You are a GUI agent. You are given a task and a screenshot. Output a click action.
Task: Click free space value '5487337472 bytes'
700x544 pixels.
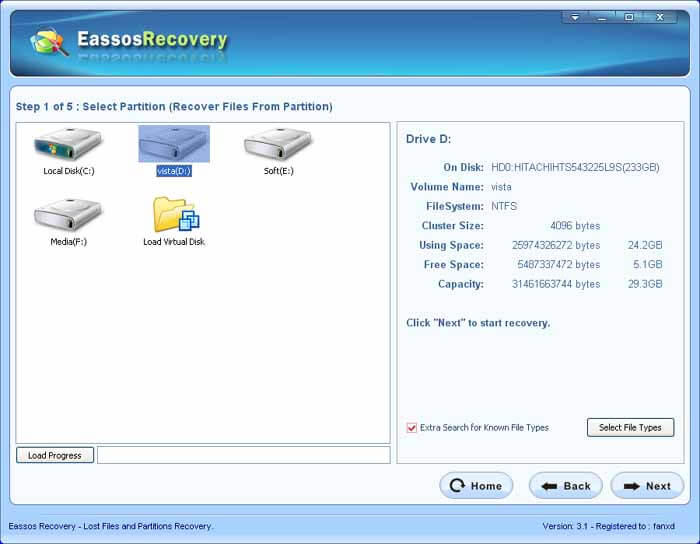[558, 265]
